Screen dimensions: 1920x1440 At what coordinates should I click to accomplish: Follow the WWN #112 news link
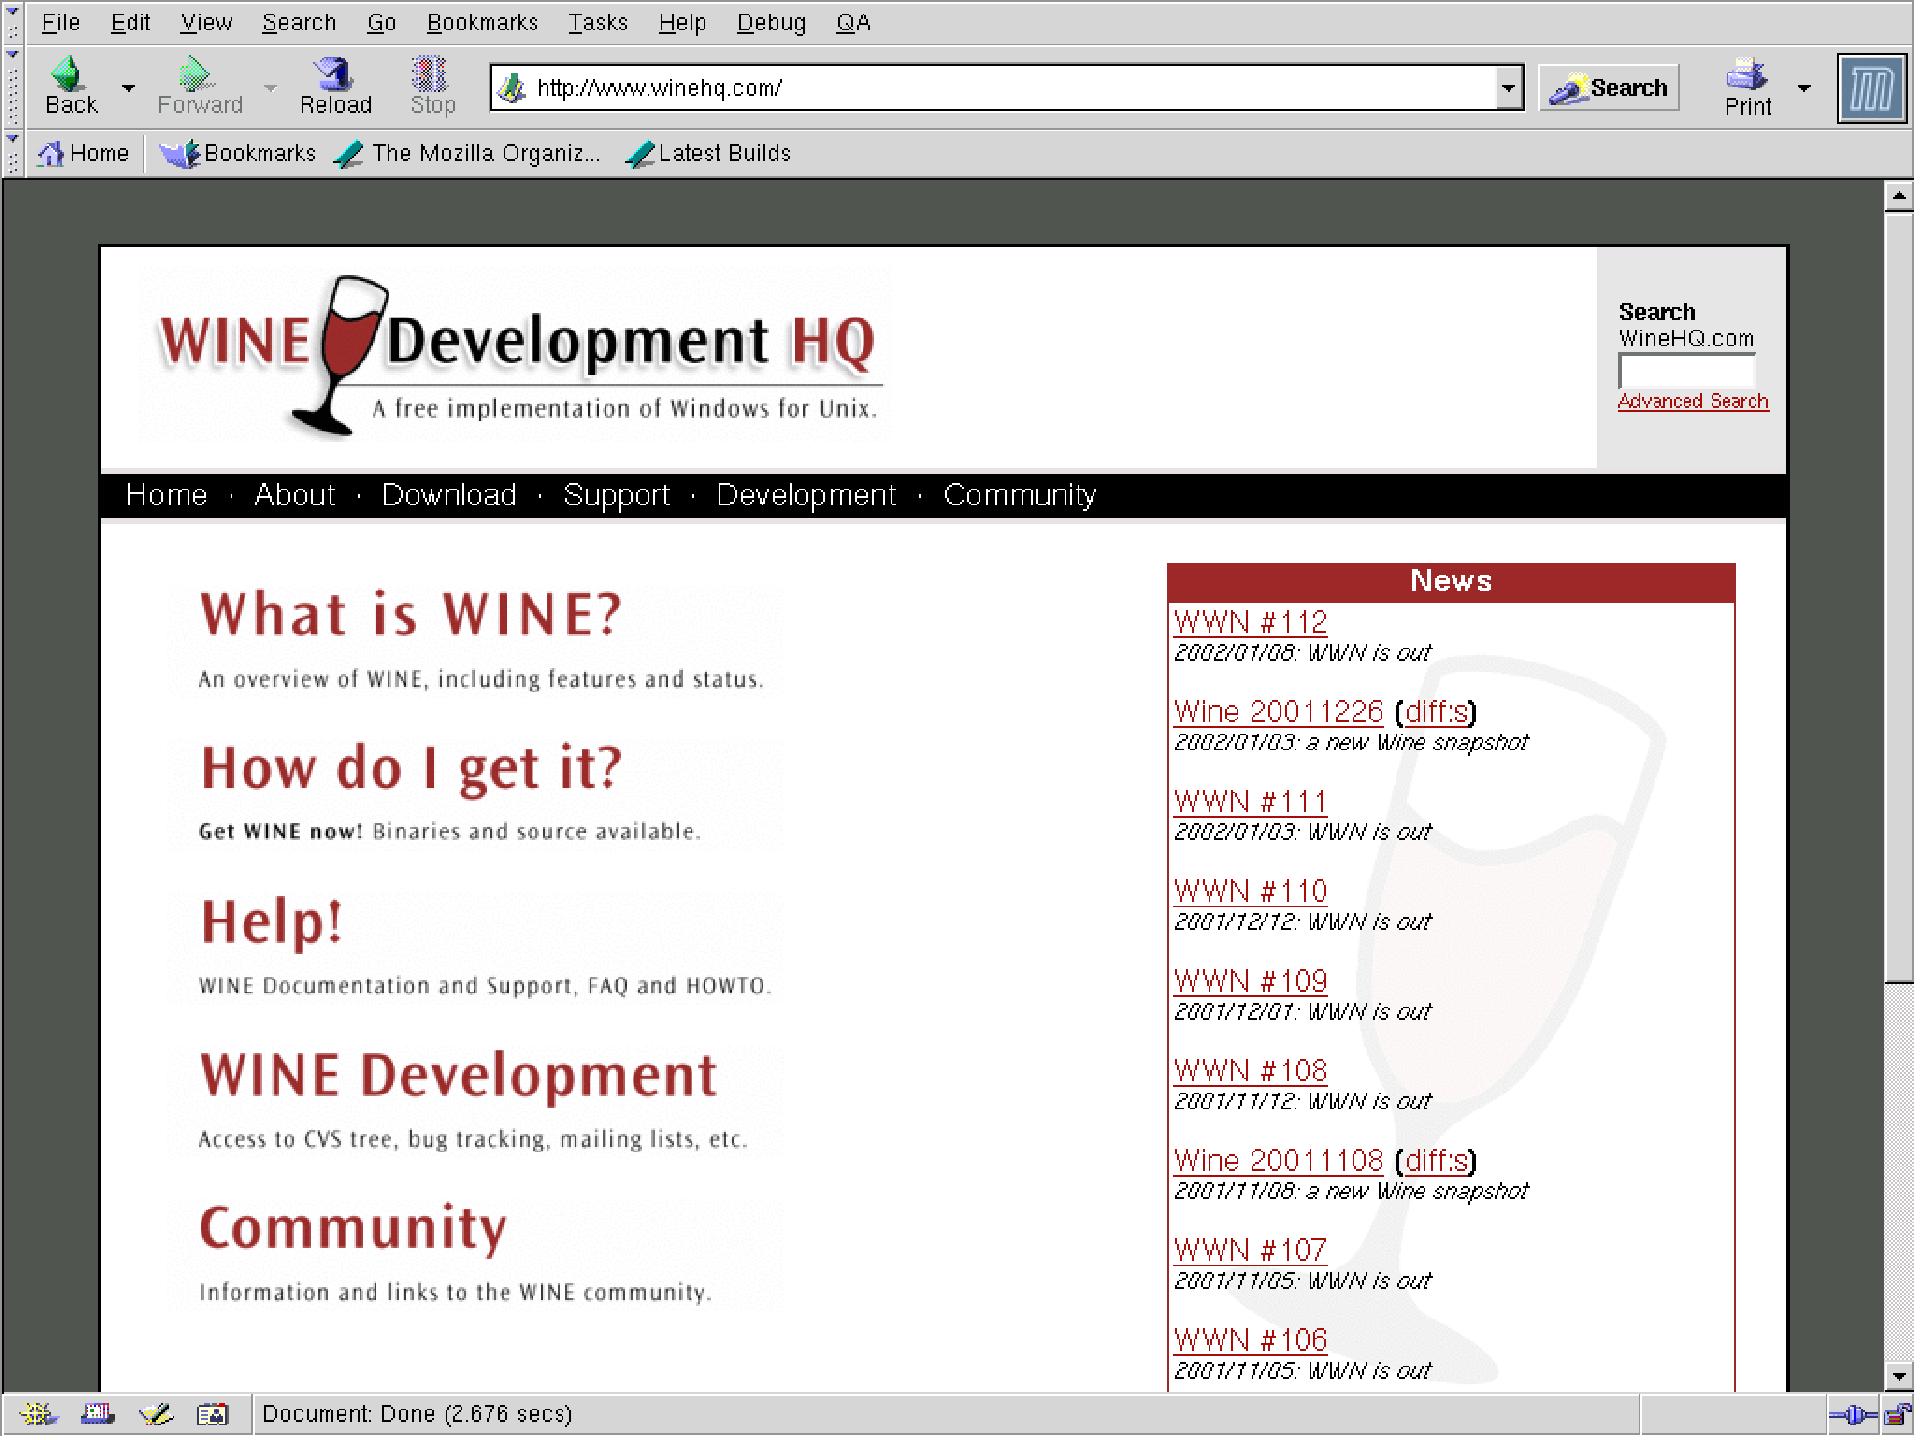tap(1250, 622)
